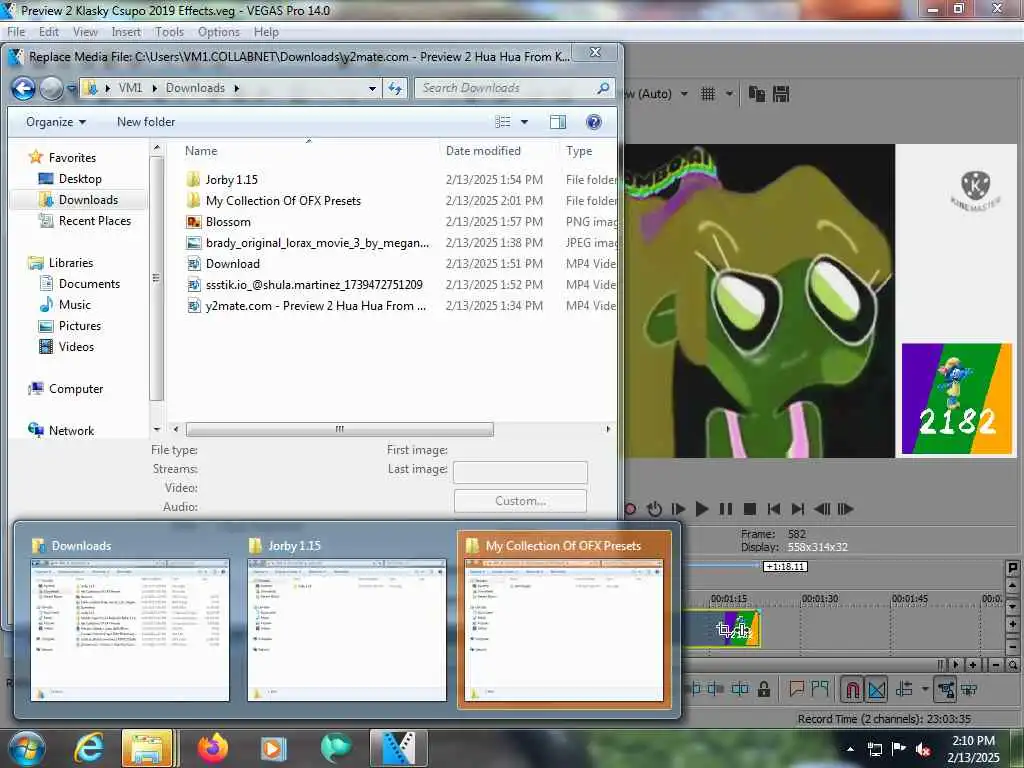Click the Custom... button
The height and width of the screenshot is (768, 1024).
tap(520, 501)
